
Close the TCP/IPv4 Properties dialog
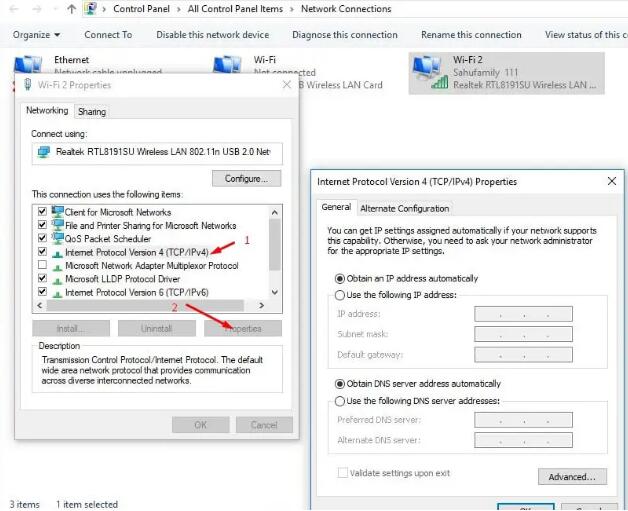coord(612,181)
